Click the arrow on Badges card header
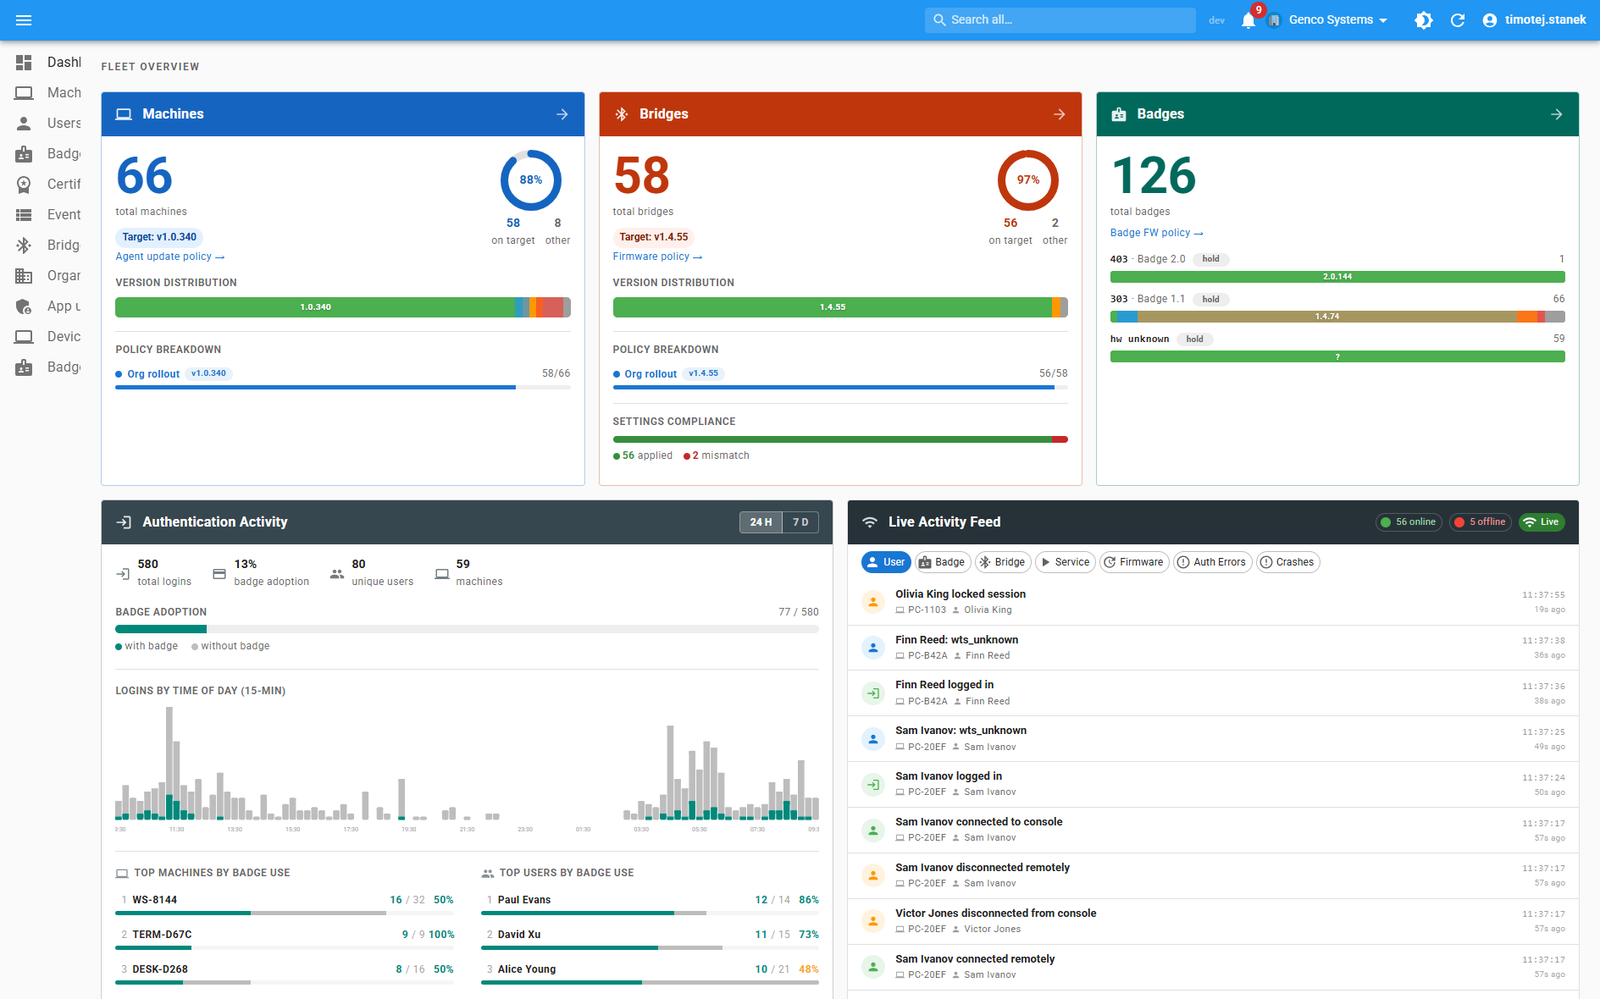 coord(1556,114)
